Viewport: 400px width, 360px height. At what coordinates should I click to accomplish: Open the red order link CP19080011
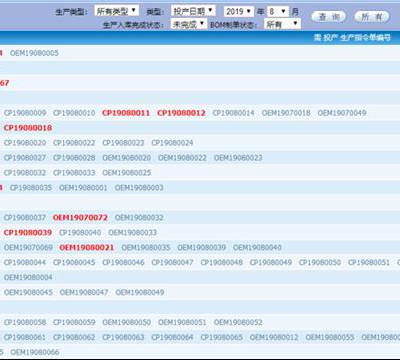[x=126, y=113]
